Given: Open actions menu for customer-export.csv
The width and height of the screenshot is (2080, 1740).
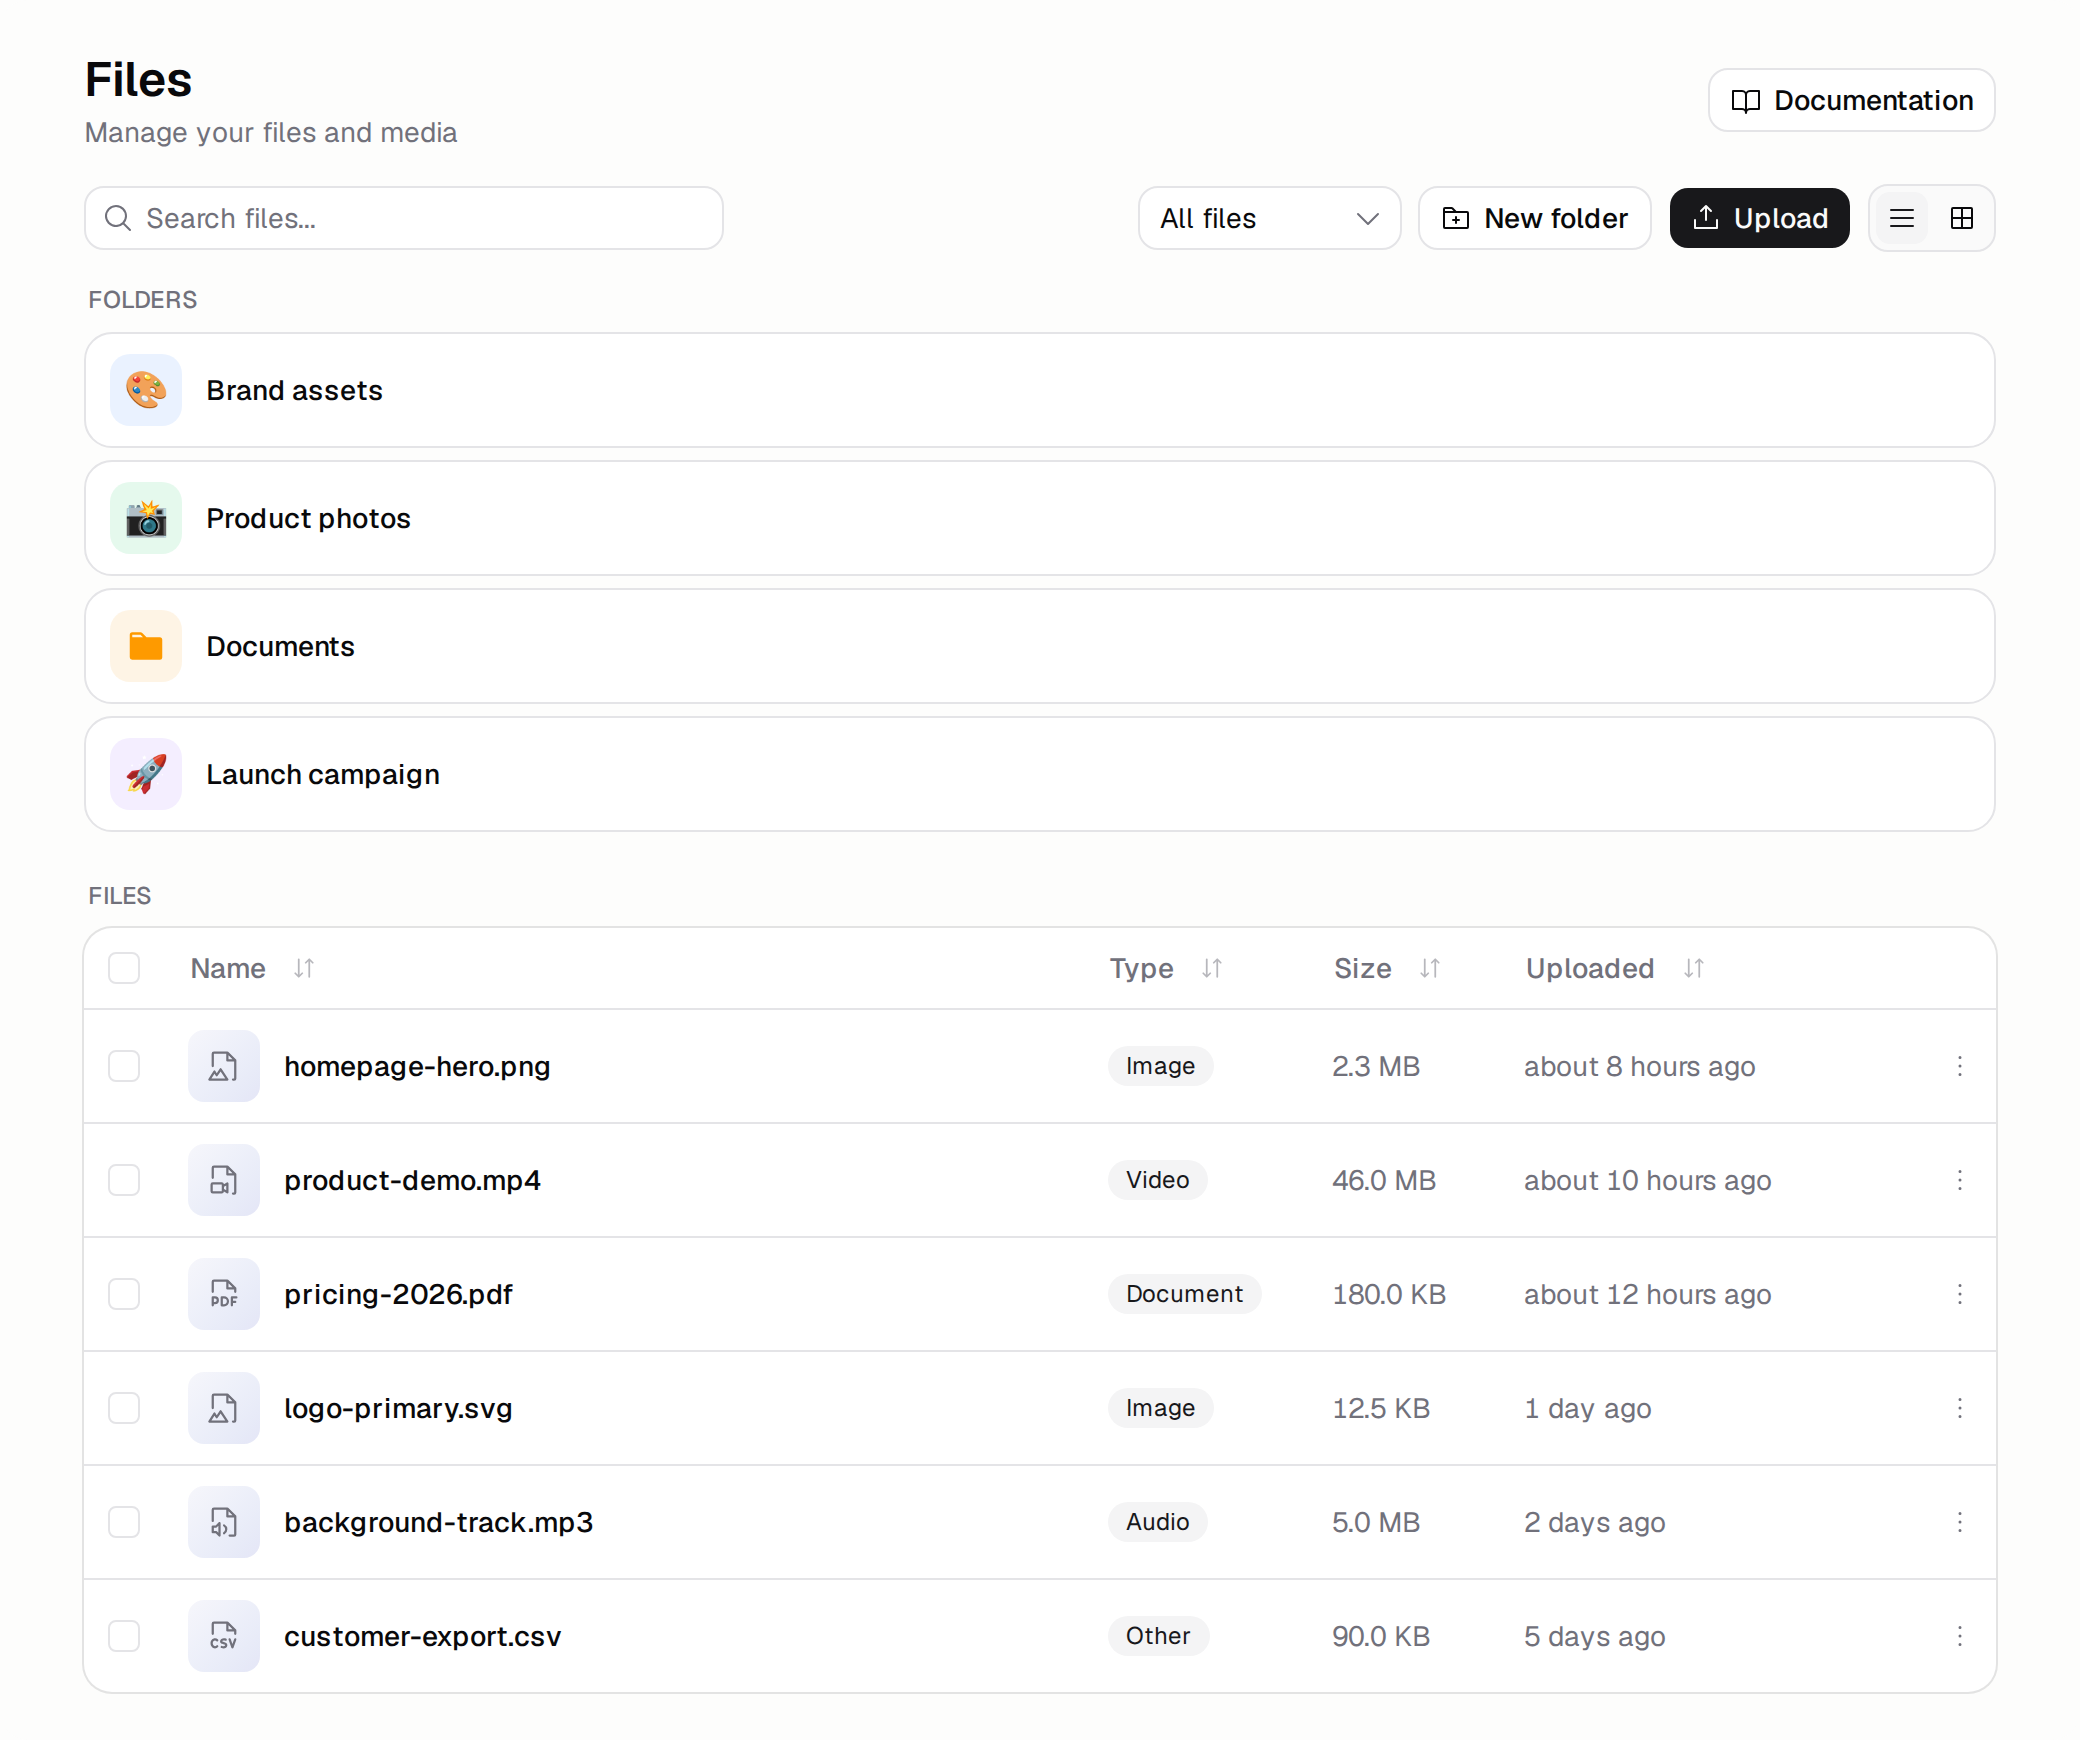Looking at the screenshot, I should (1960, 1636).
